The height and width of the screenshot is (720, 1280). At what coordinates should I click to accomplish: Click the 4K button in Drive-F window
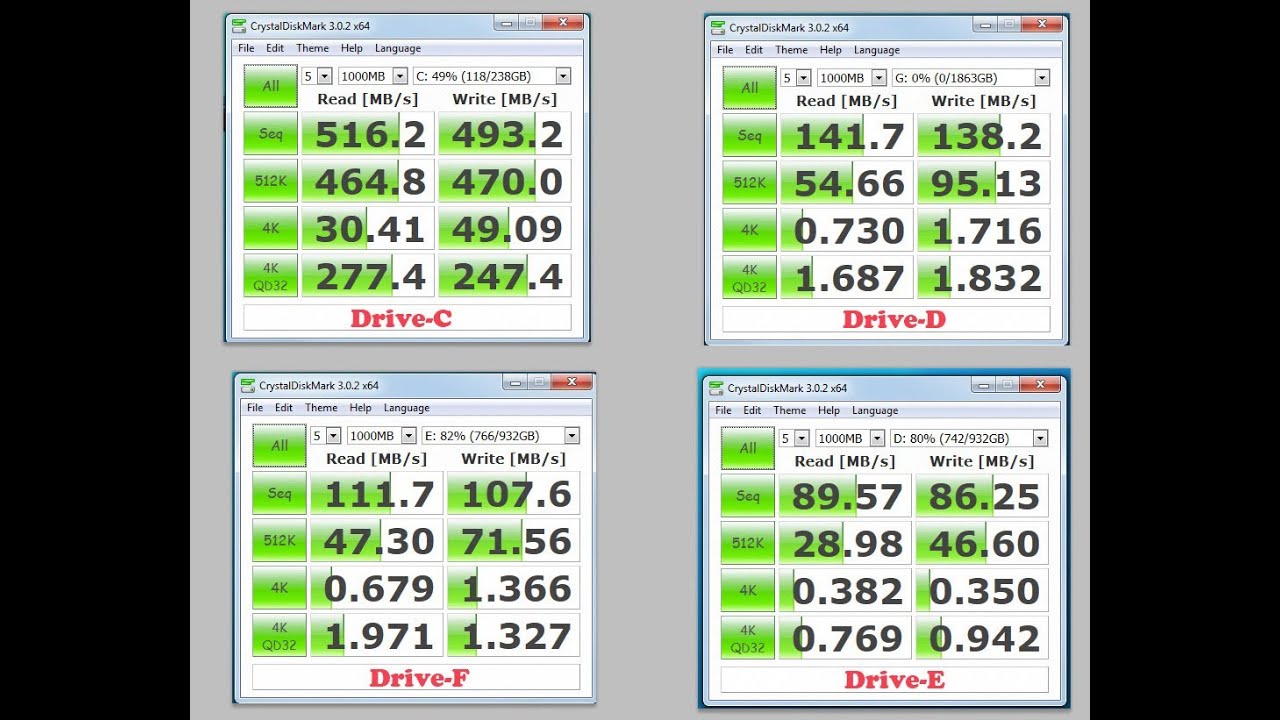tap(279, 588)
